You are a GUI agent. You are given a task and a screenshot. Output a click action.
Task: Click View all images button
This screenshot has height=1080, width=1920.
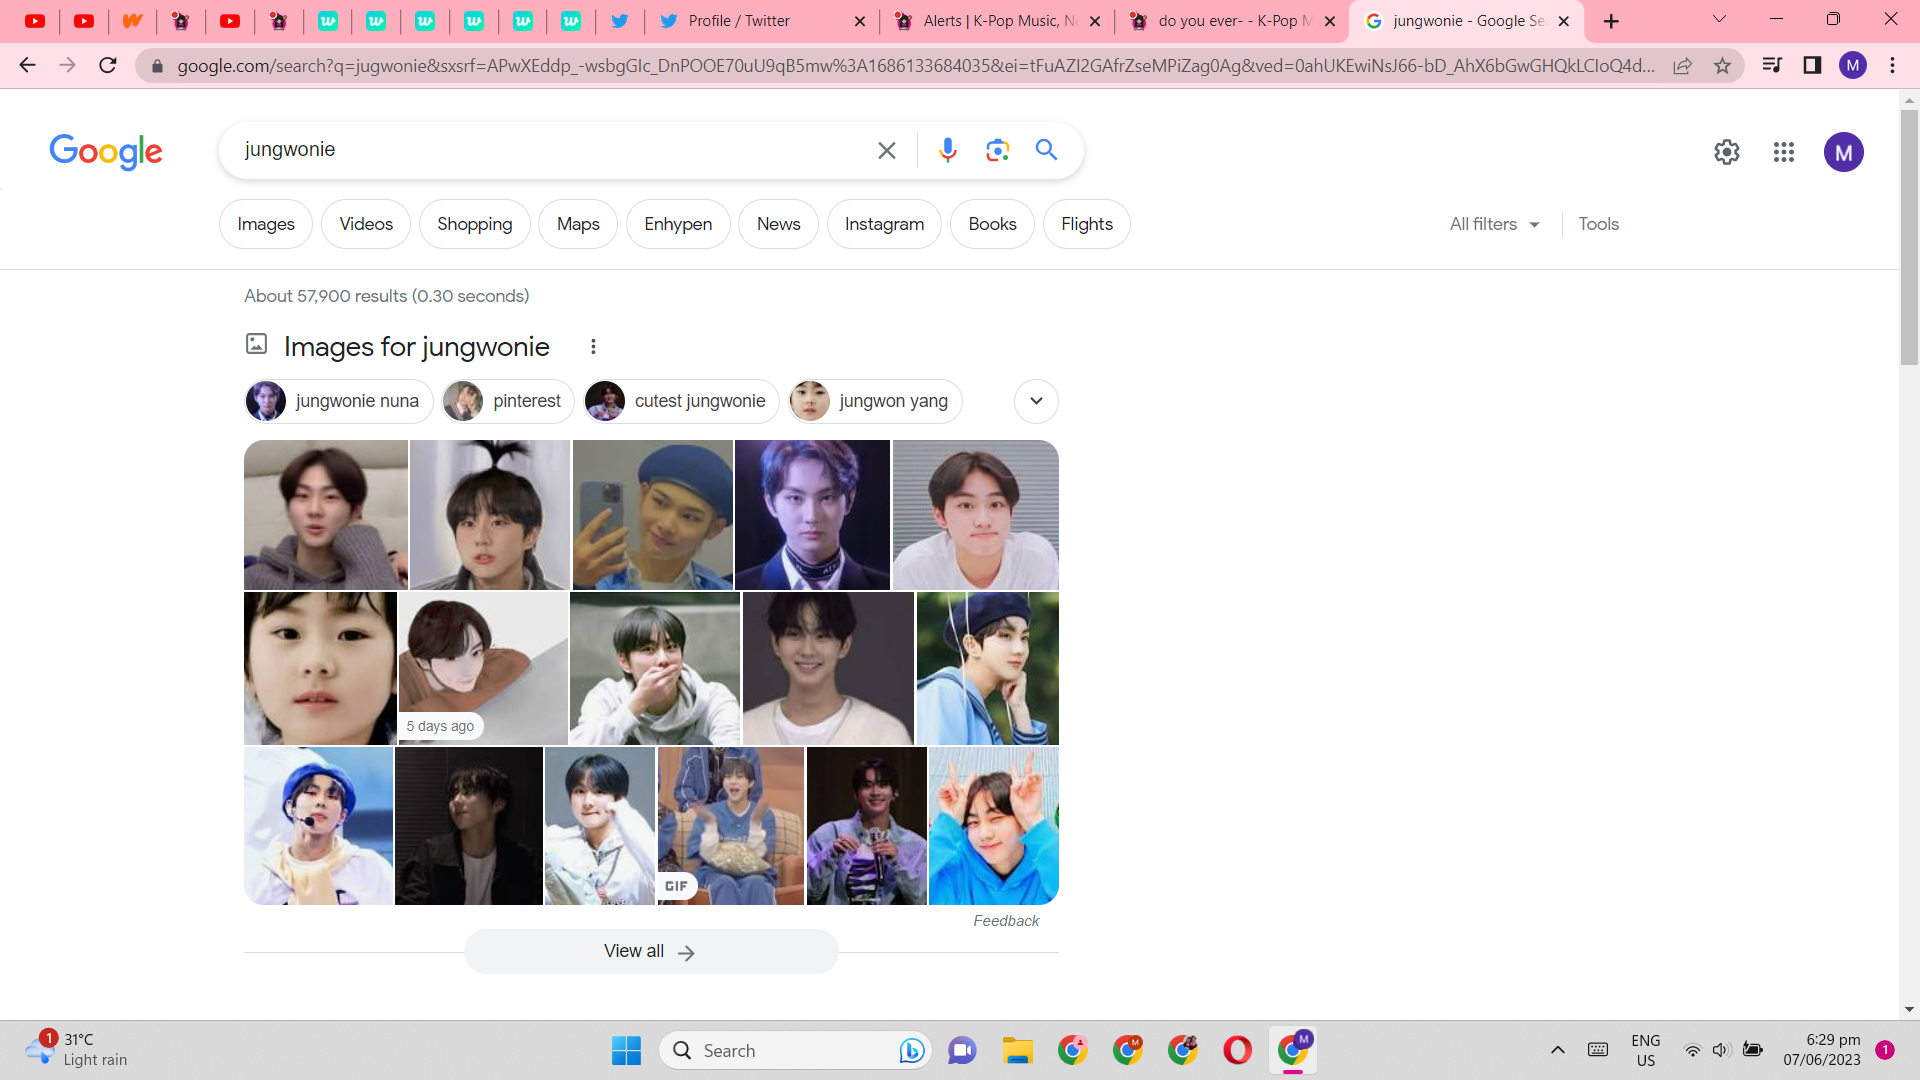[x=651, y=951]
